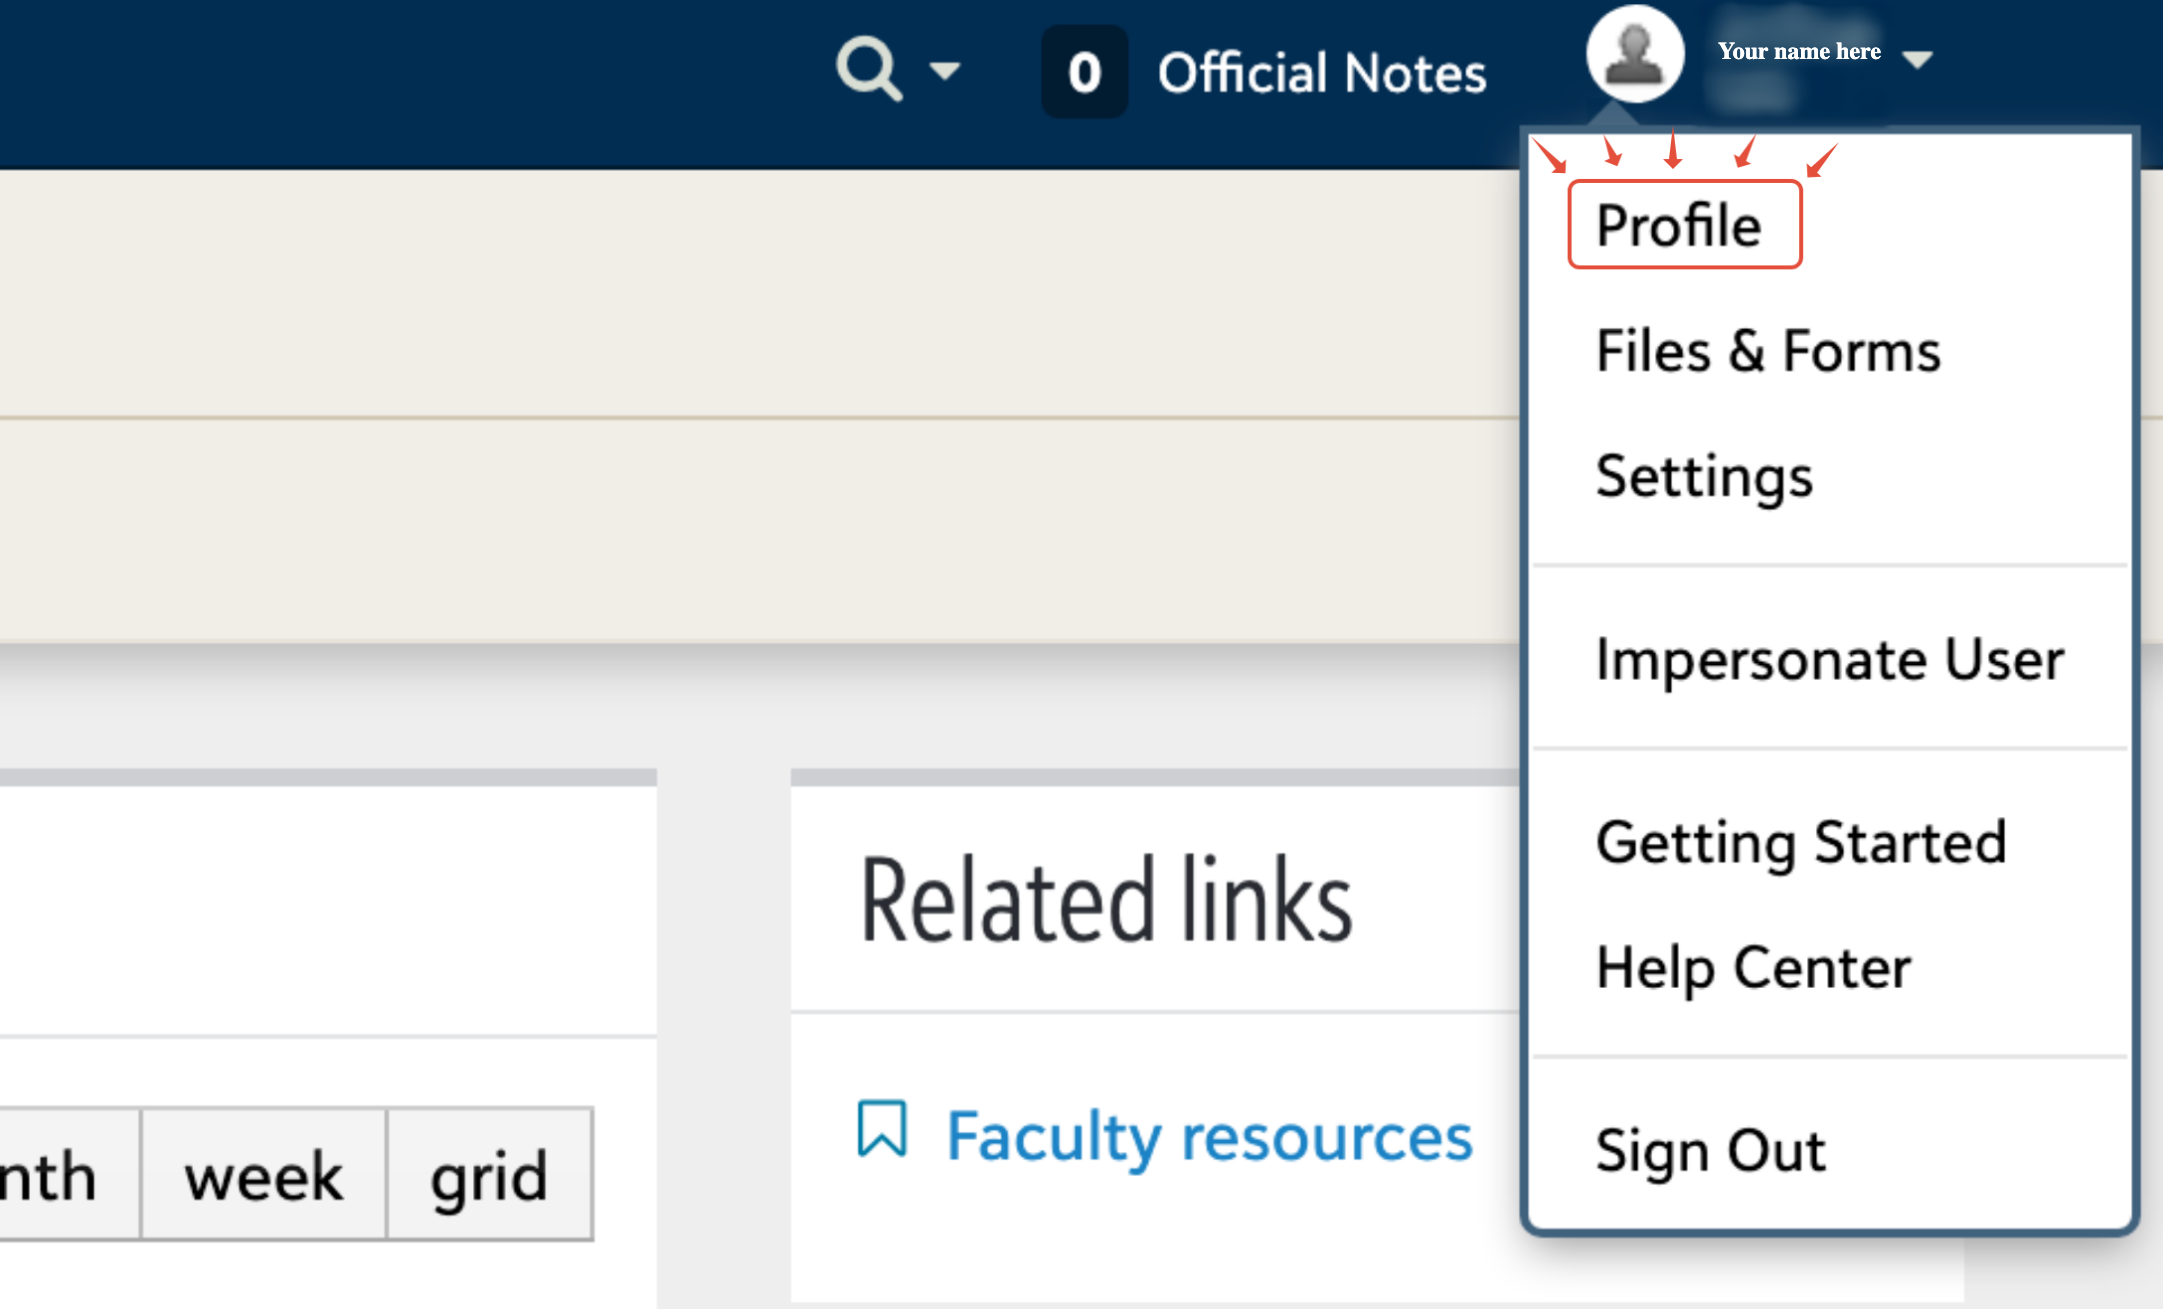
Task: Open Getting Started from menu
Action: point(1801,842)
